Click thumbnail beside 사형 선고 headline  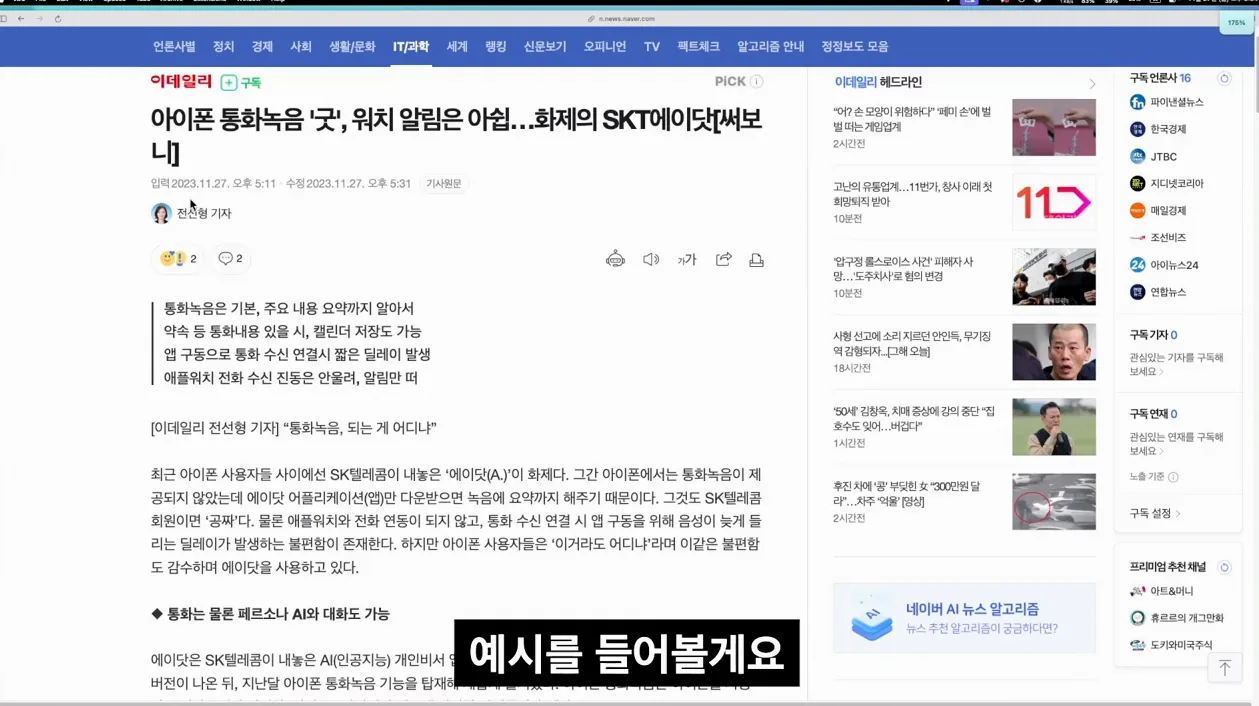pos(1054,352)
